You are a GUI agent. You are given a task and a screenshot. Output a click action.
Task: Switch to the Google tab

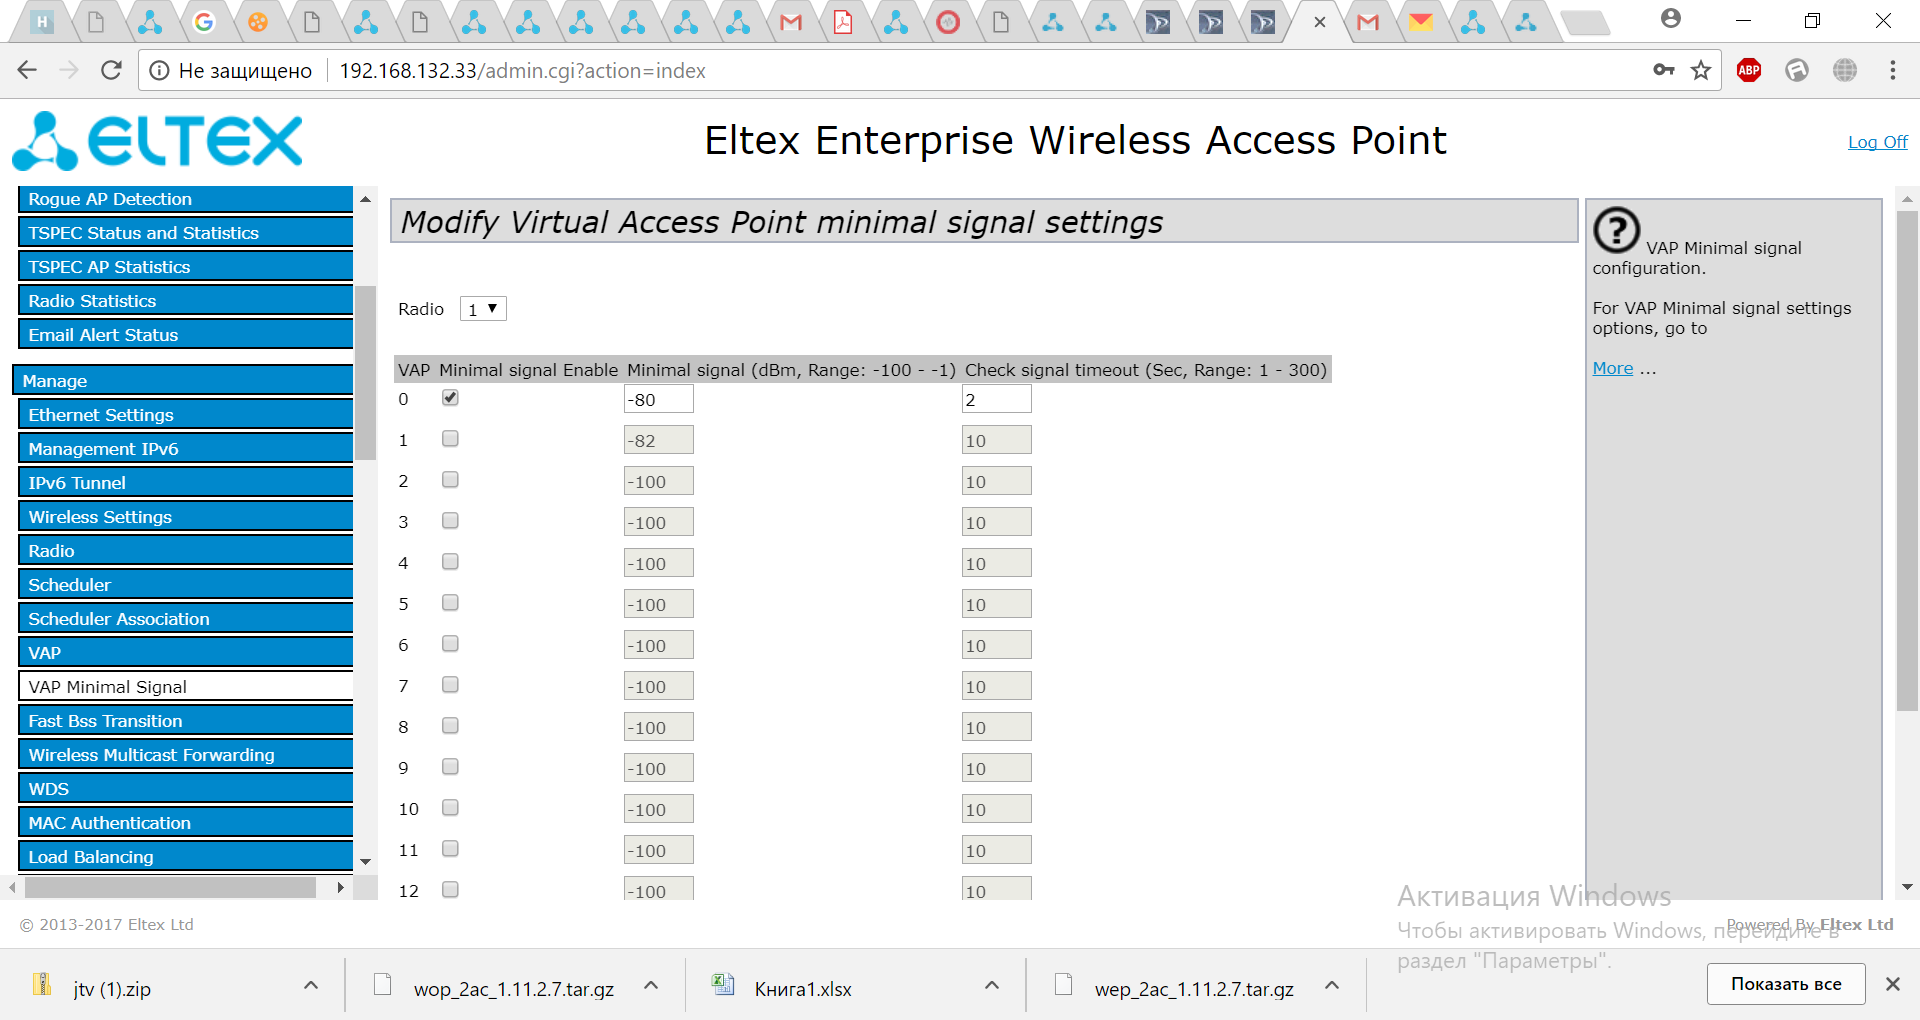[x=204, y=22]
